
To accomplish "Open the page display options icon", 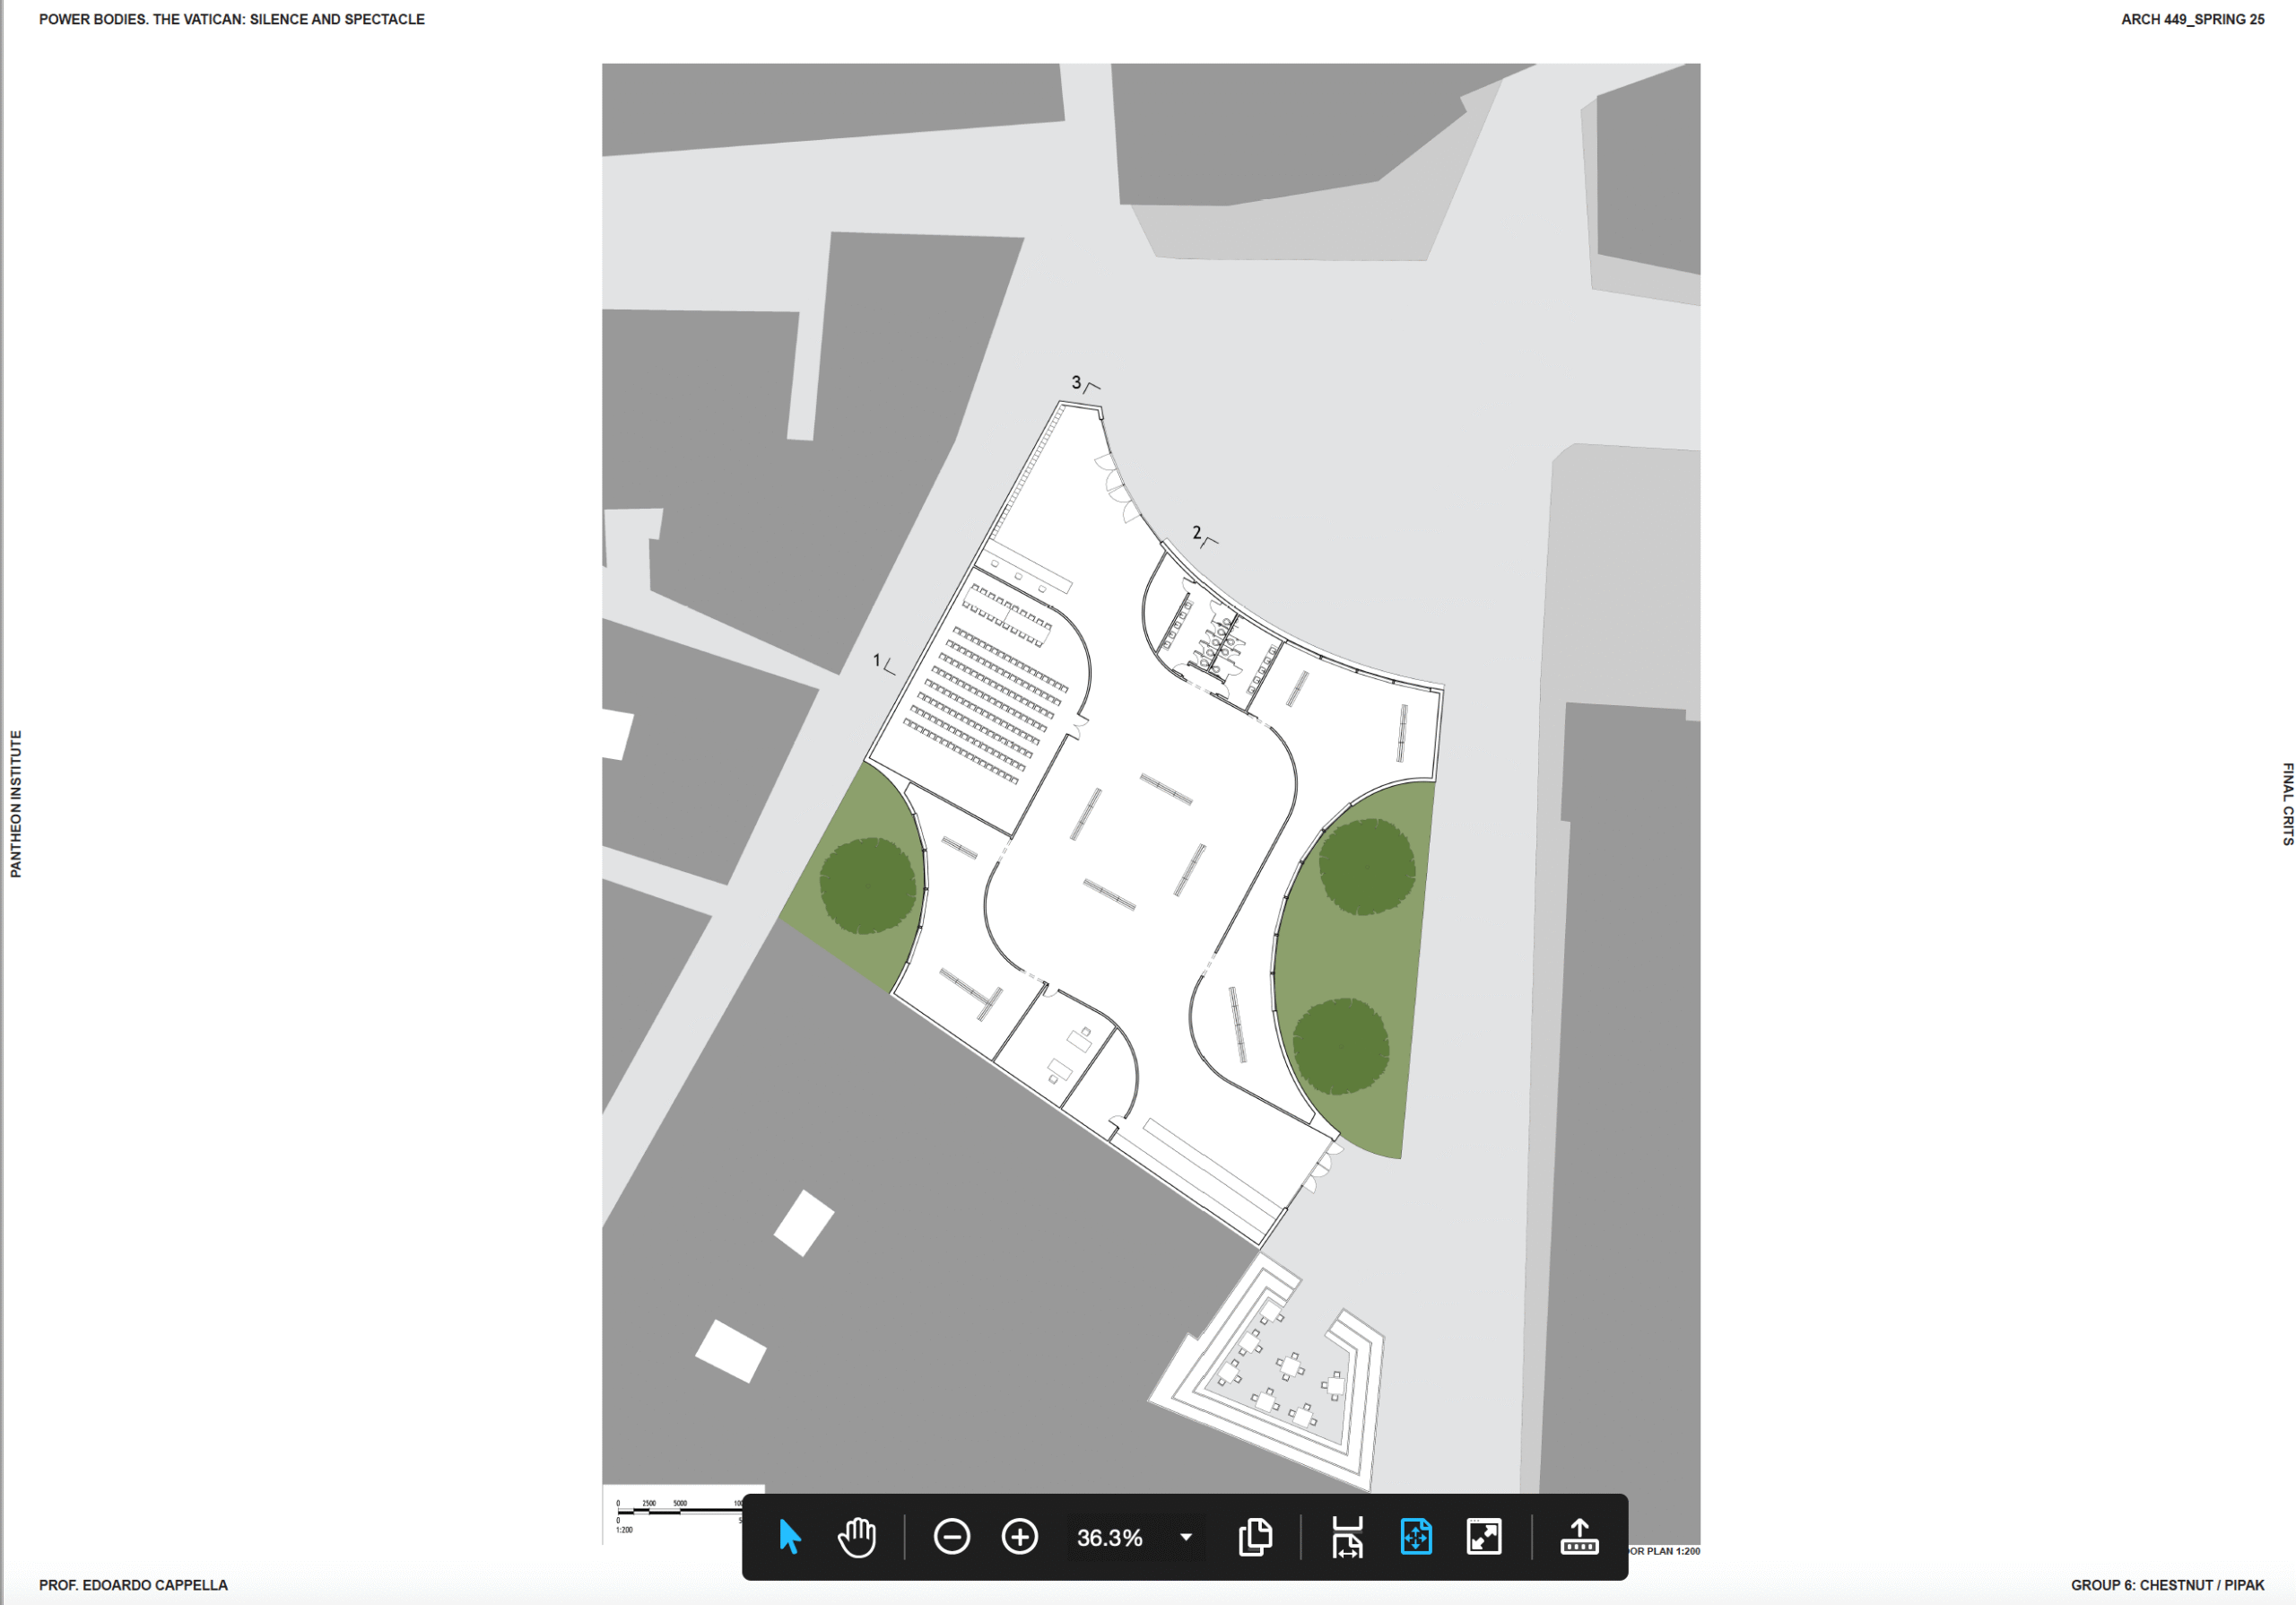I will pos(1255,1537).
